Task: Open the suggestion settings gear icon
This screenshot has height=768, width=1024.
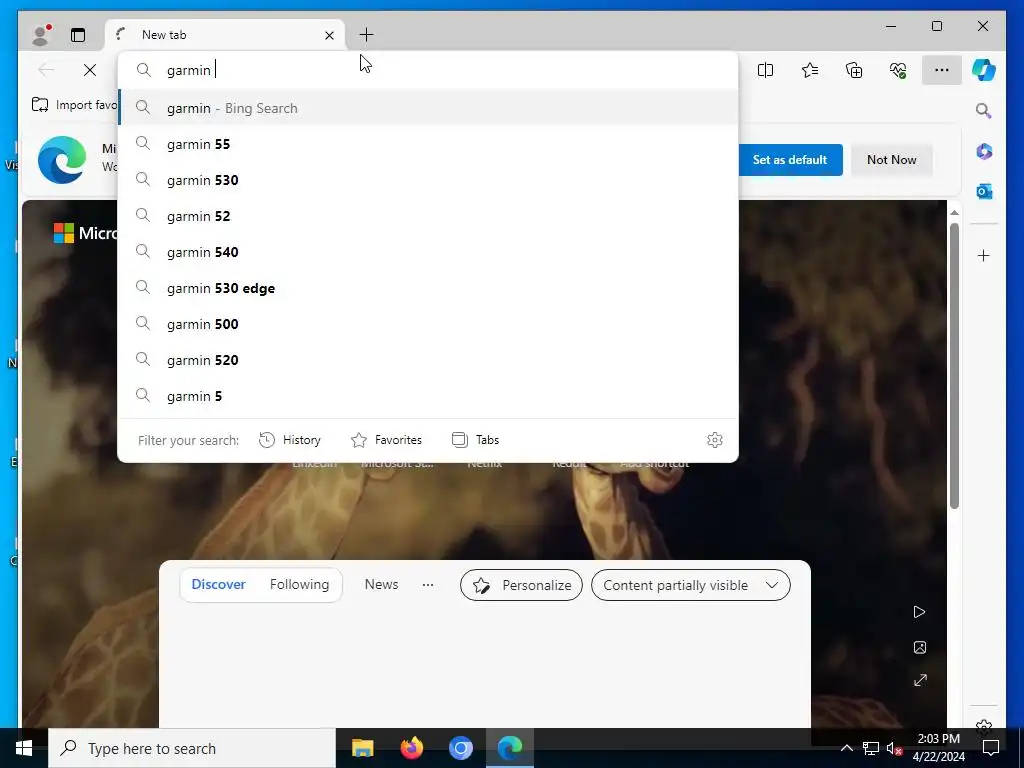Action: tap(714, 440)
